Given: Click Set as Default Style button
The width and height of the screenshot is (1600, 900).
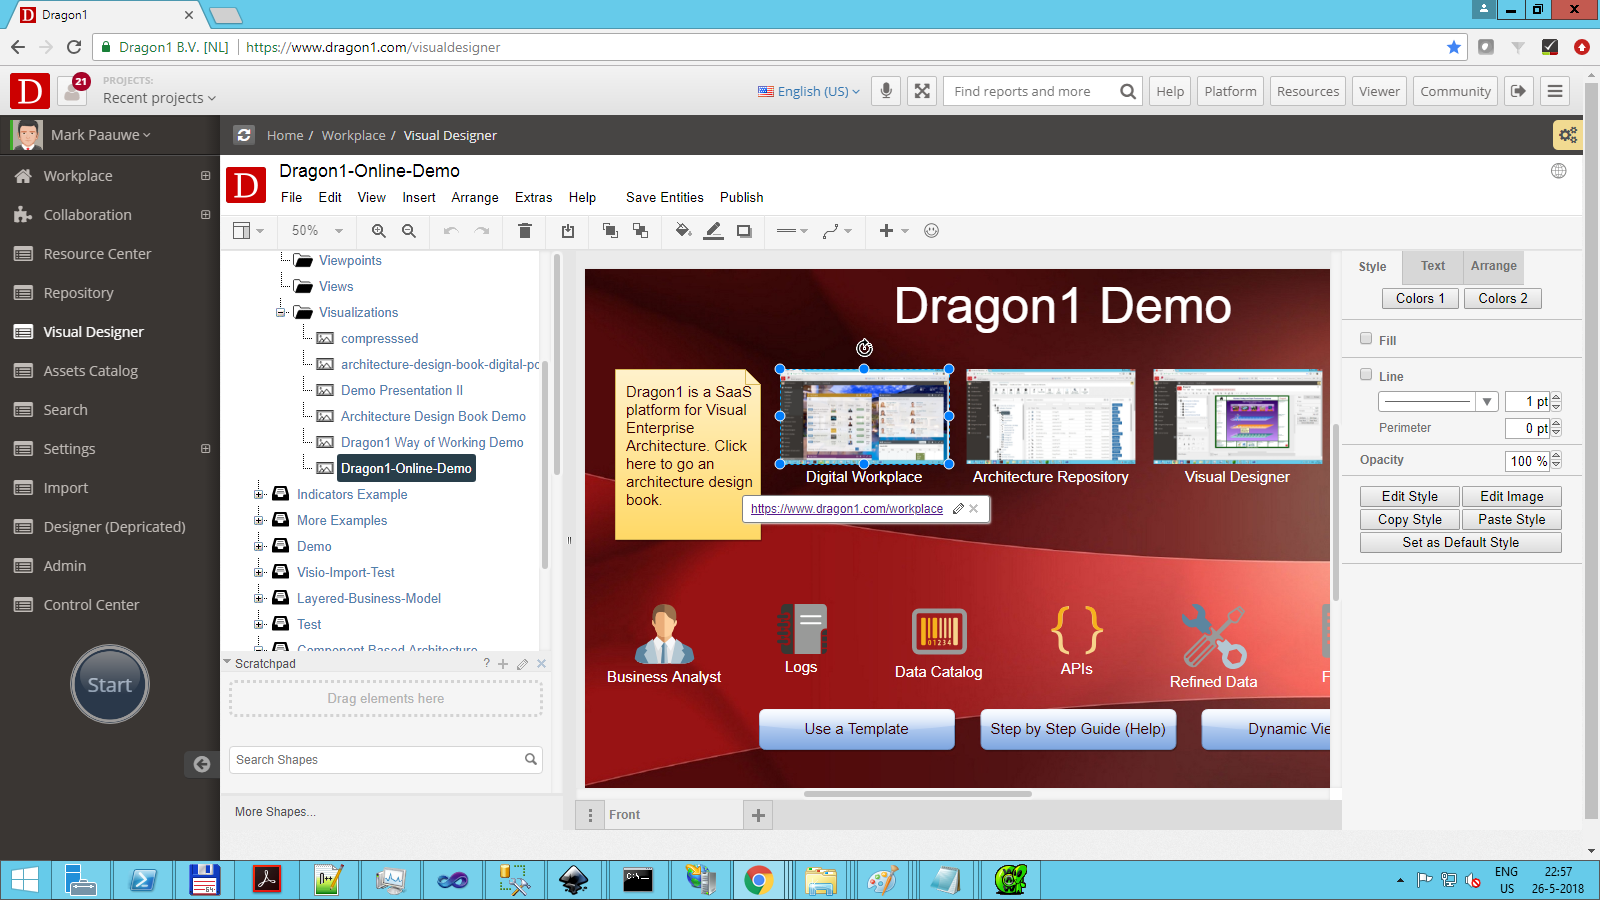Looking at the screenshot, I should [x=1460, y=542].
